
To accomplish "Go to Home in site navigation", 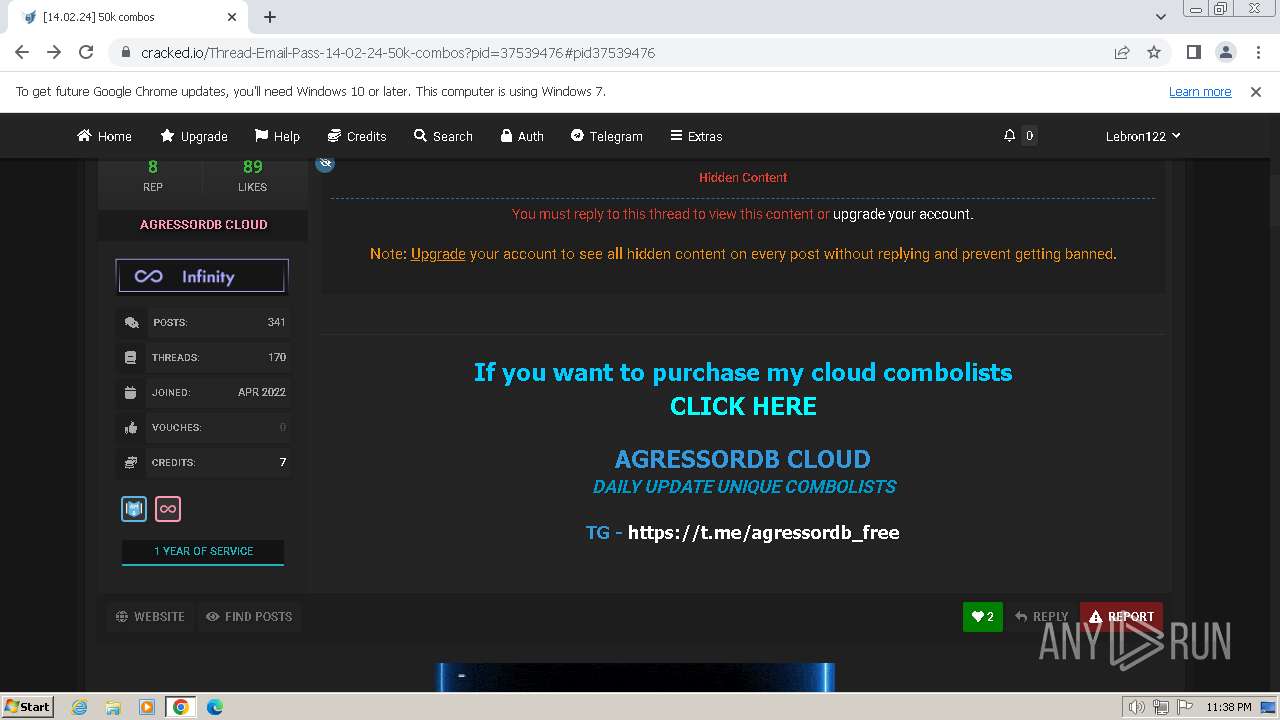I will click(x=104, y=136).
